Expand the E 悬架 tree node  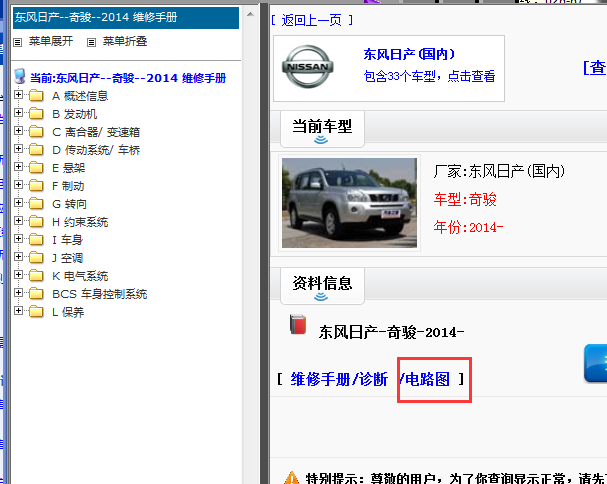tap(18, 166)
